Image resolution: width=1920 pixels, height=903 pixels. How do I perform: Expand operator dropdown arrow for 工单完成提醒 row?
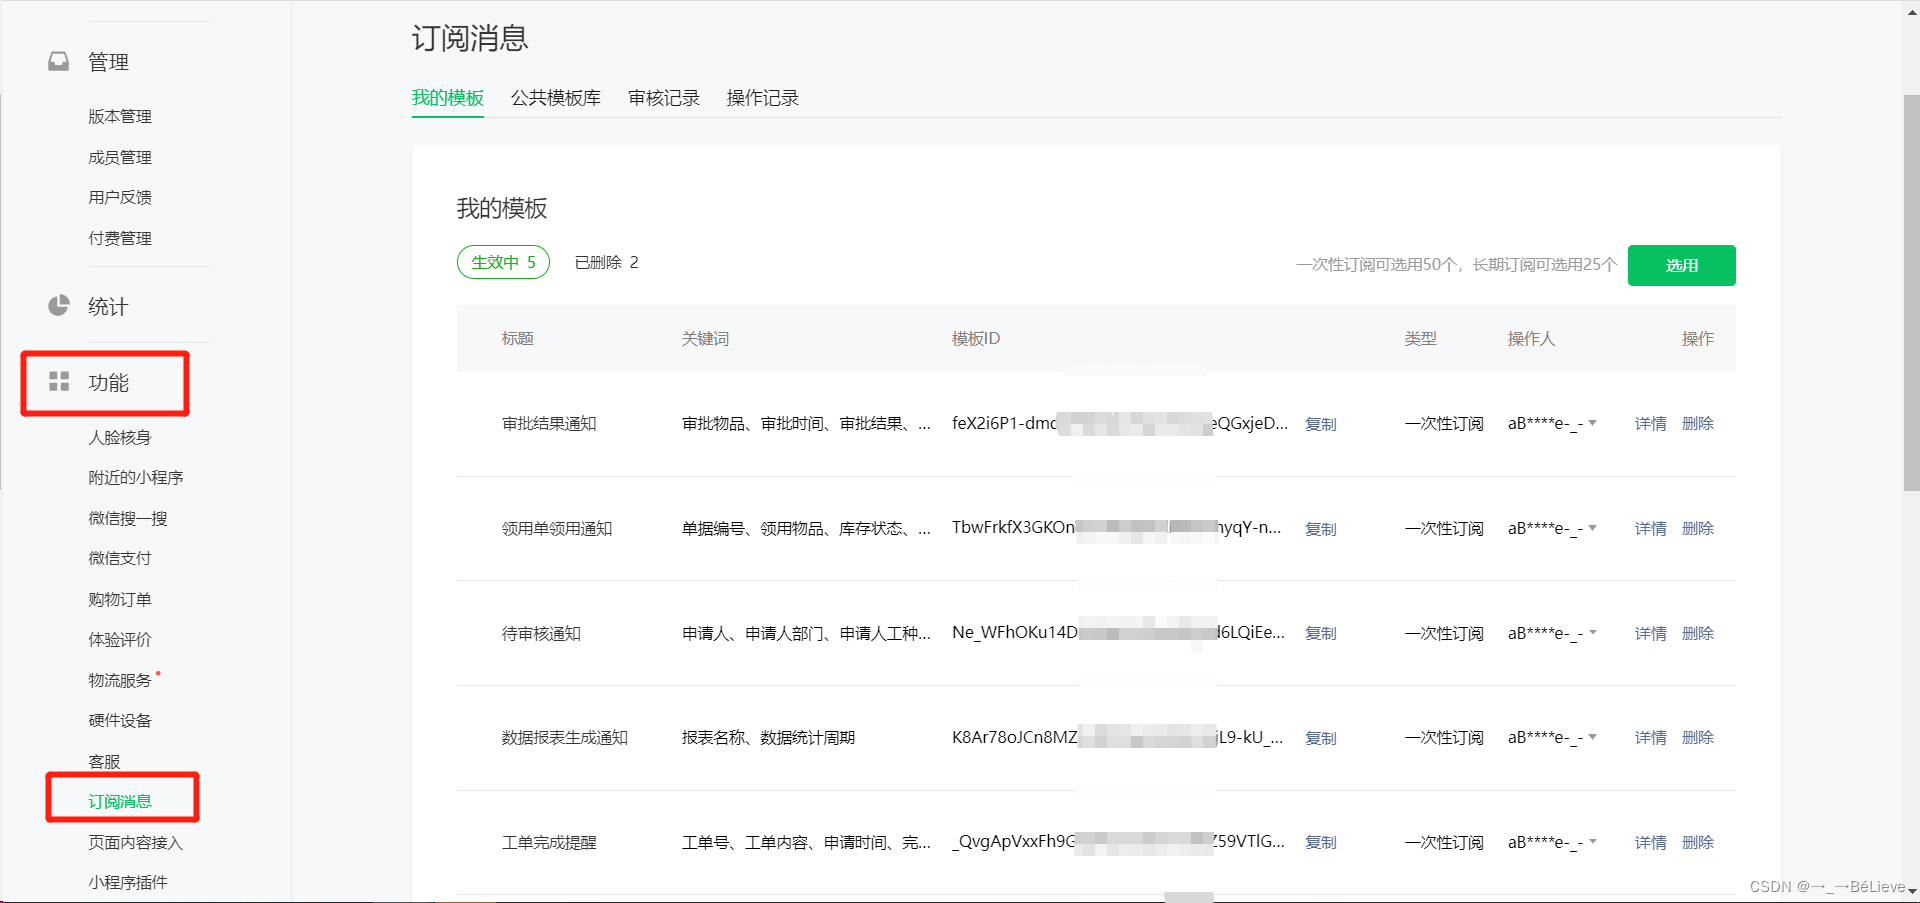tap(1593, 842)
